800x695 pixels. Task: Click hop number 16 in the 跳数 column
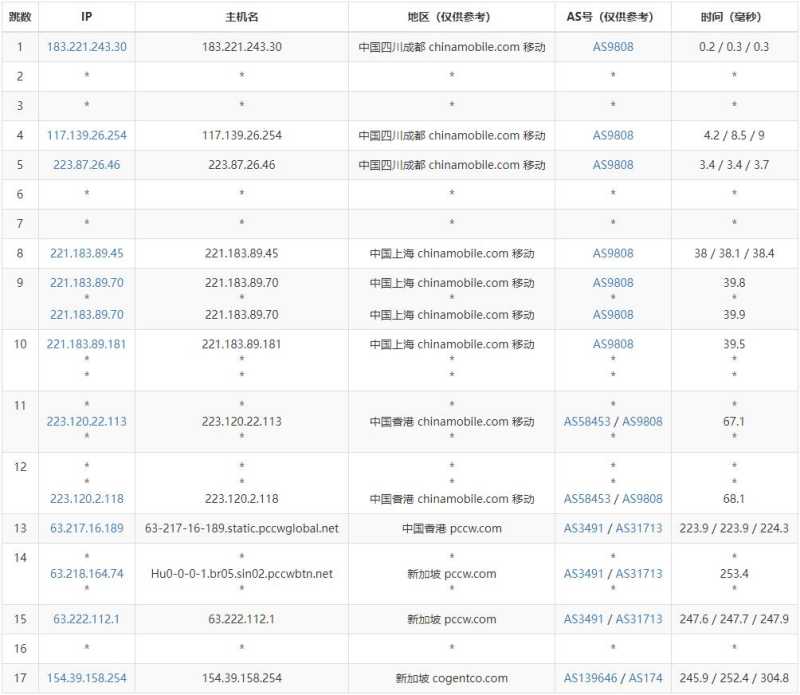(x=20, y=649)
